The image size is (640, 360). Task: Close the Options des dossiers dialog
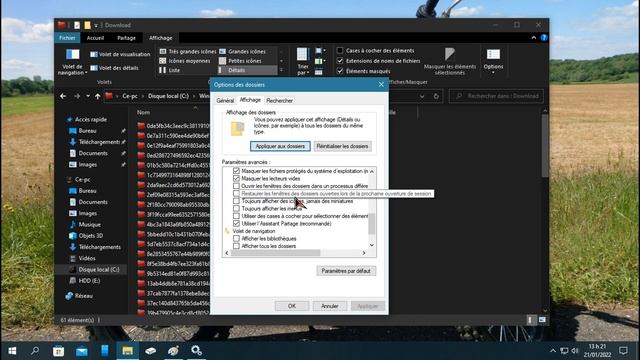click(x=381, y=84)
